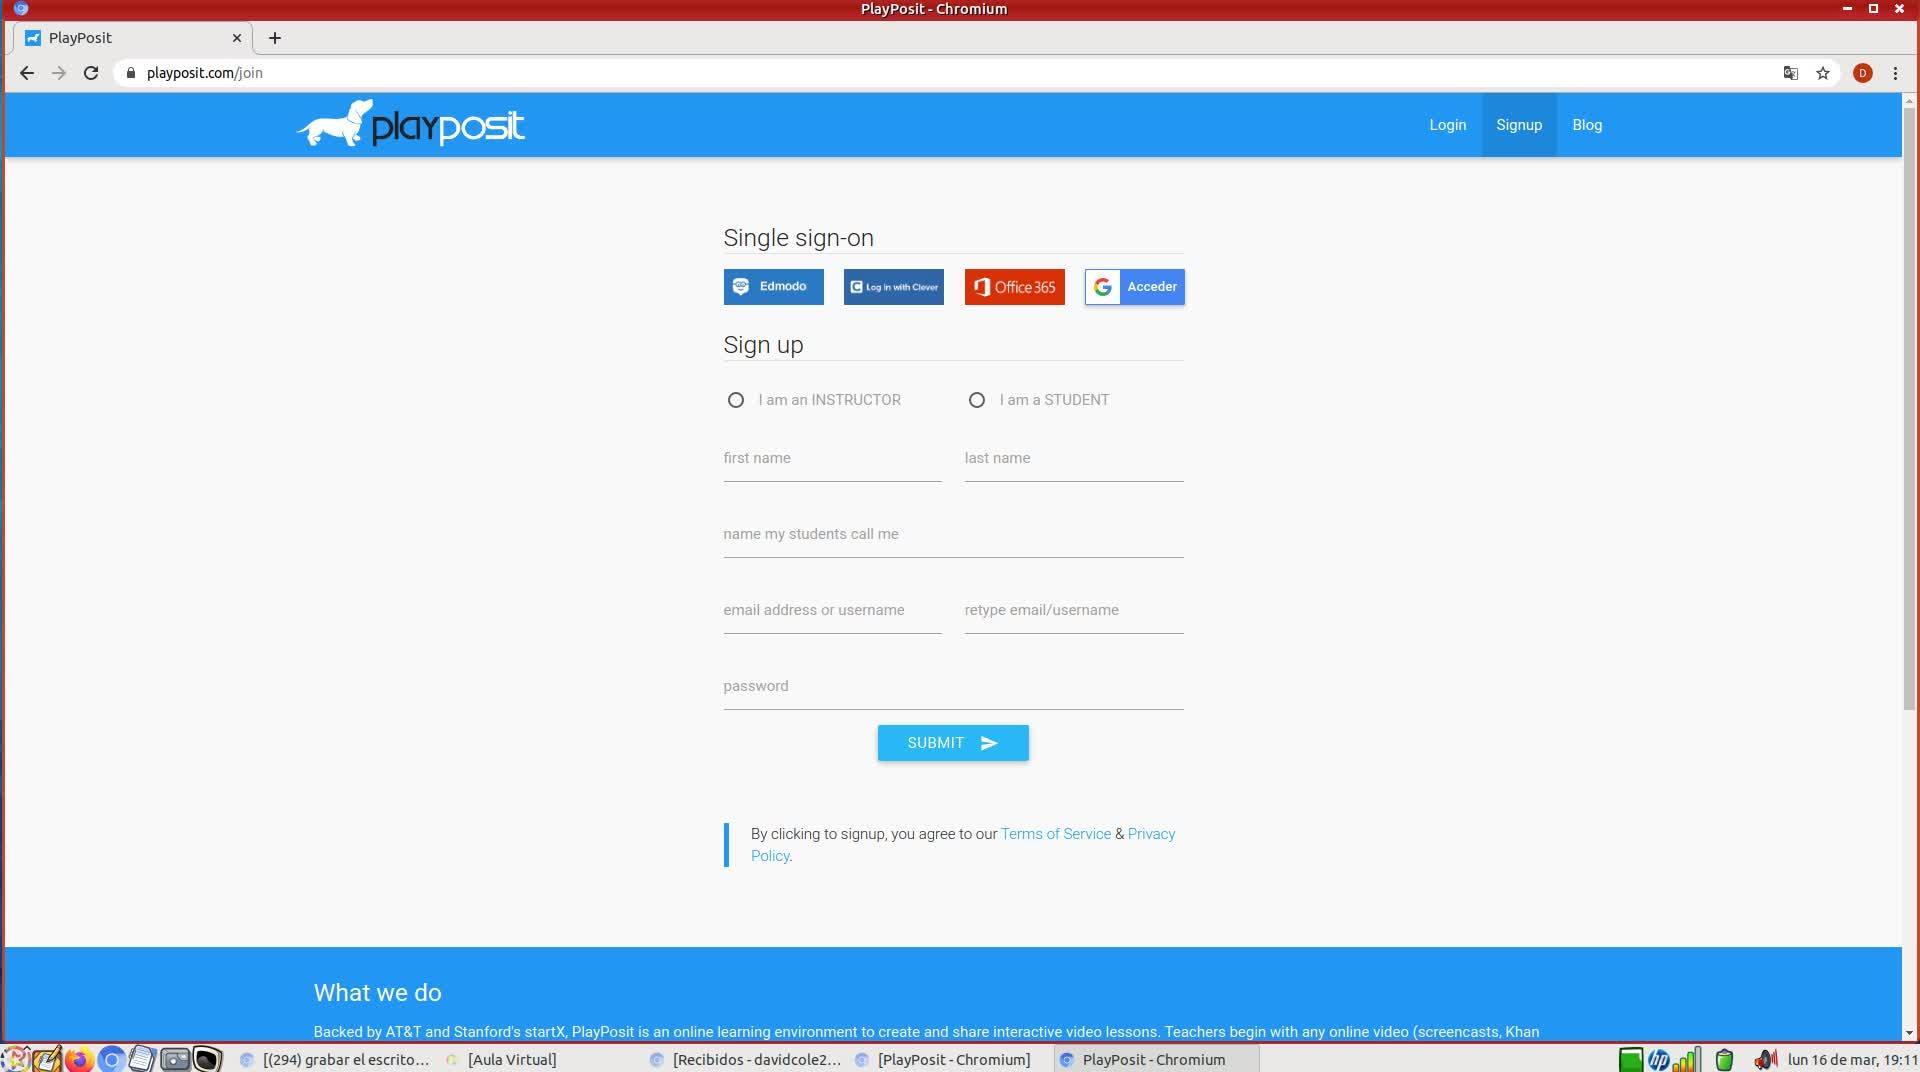Open the Privacy Policy link
Viewport: 1920px width, 1072px height.
[1151, 834]
